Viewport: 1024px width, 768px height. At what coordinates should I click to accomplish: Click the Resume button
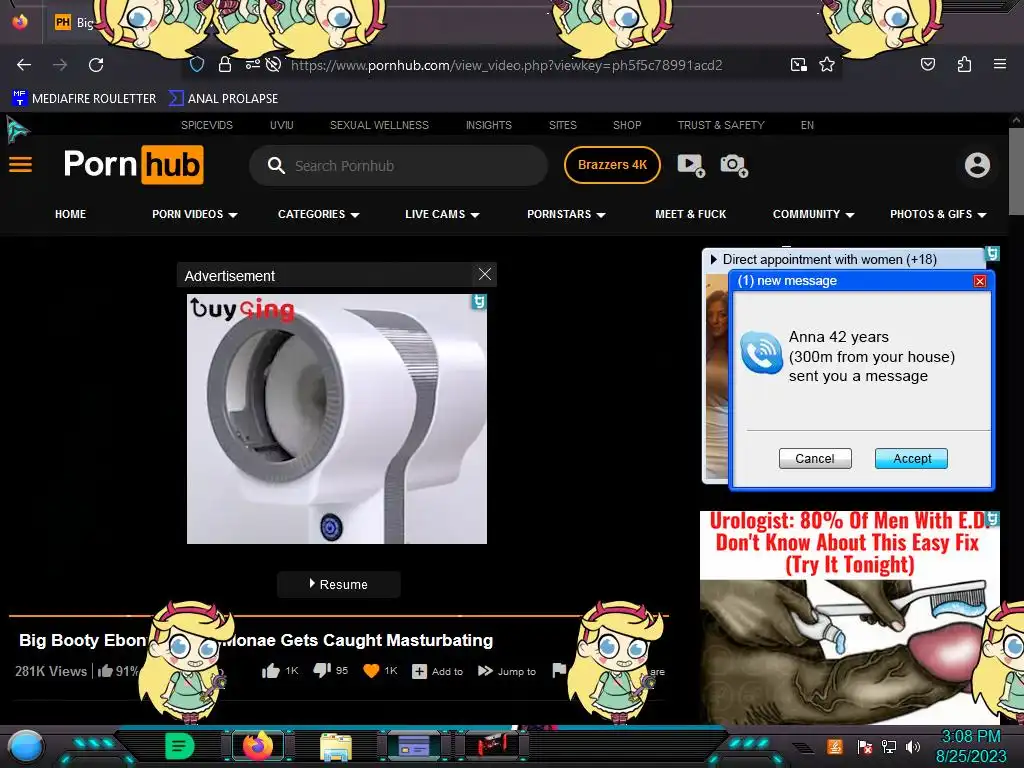338,584
